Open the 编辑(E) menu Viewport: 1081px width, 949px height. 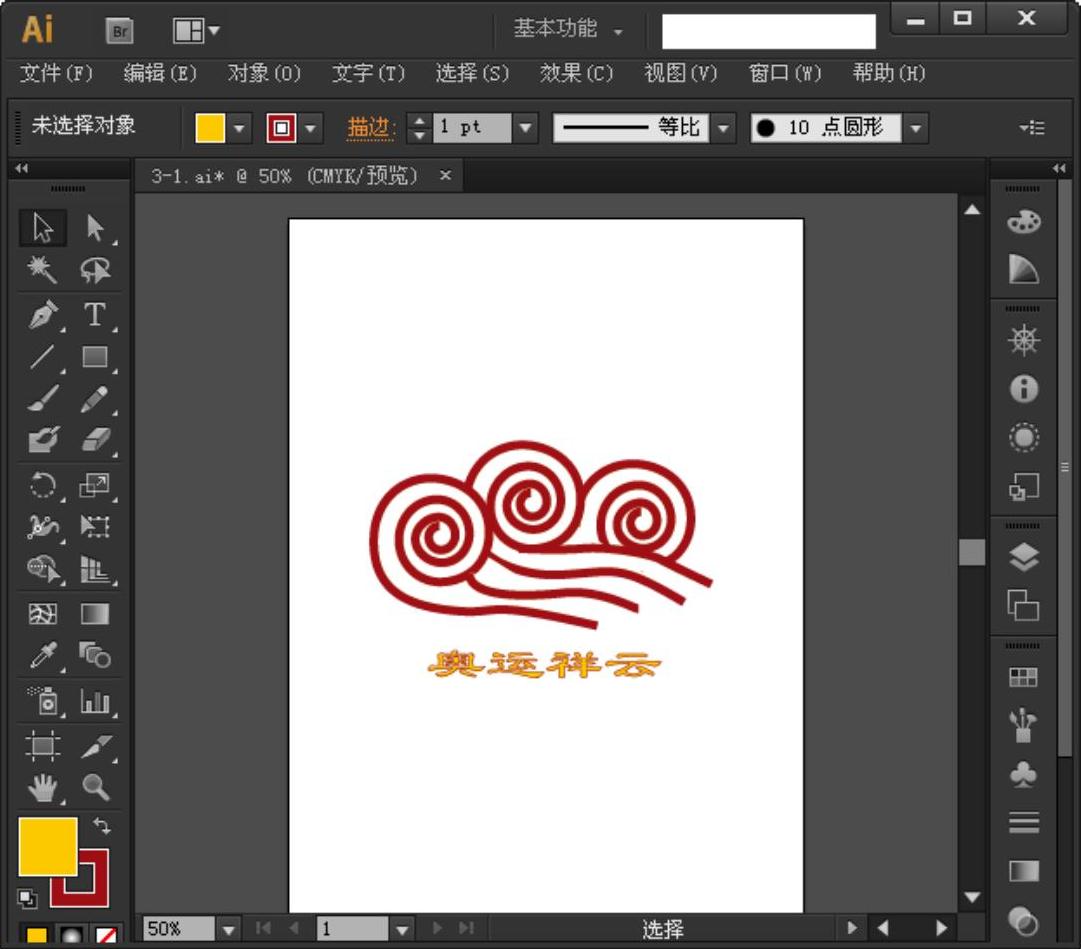(x=160, y=72)
